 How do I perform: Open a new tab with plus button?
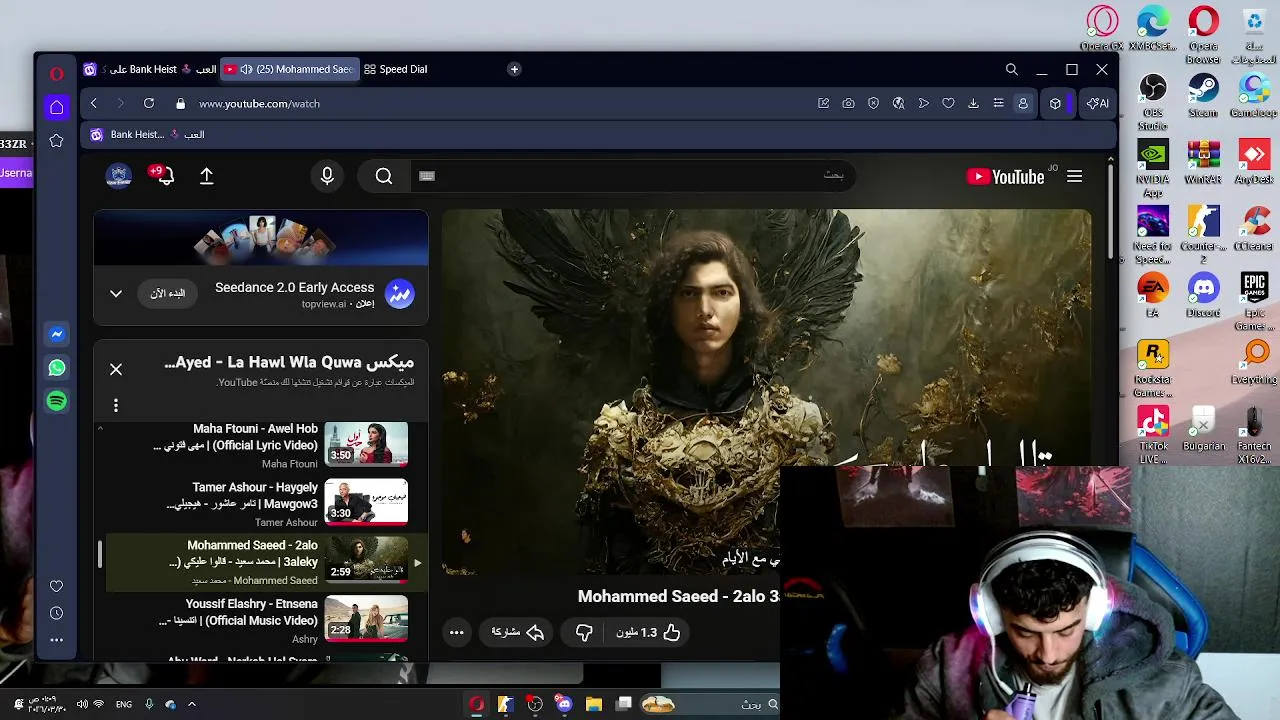click(x=514, y=69)
